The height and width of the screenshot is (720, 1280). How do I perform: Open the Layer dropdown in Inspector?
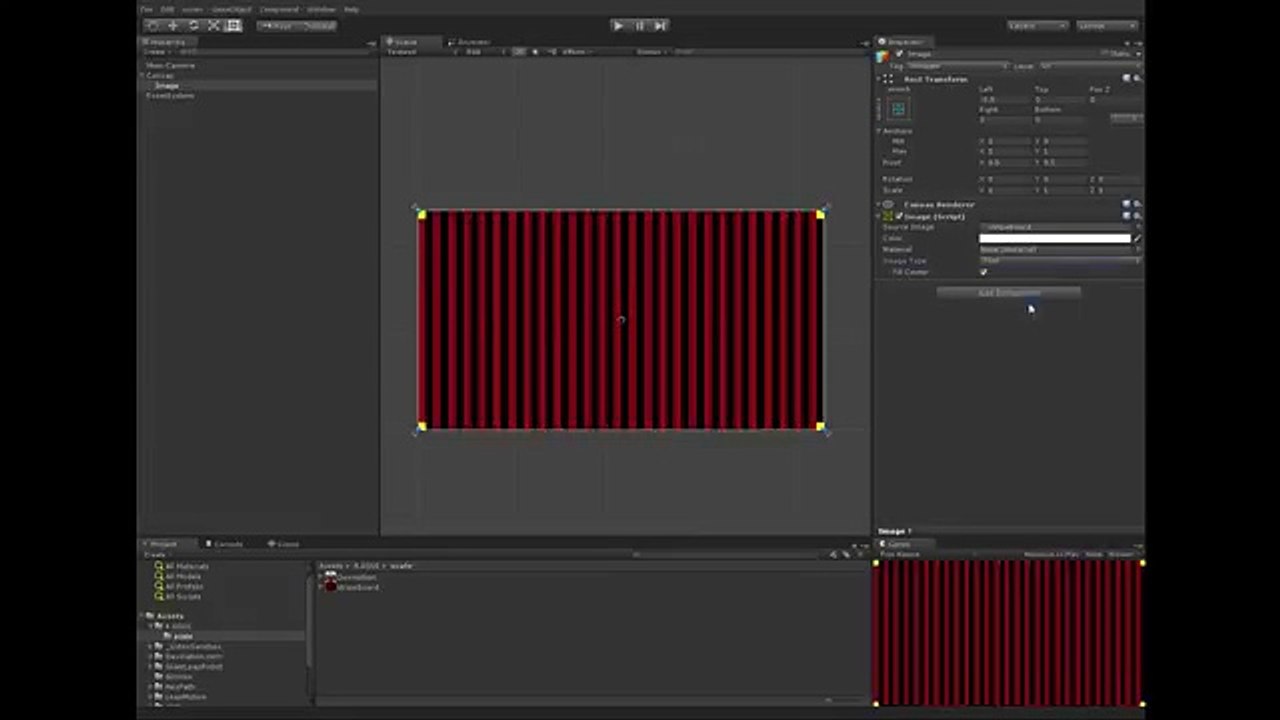(1090, 66)
